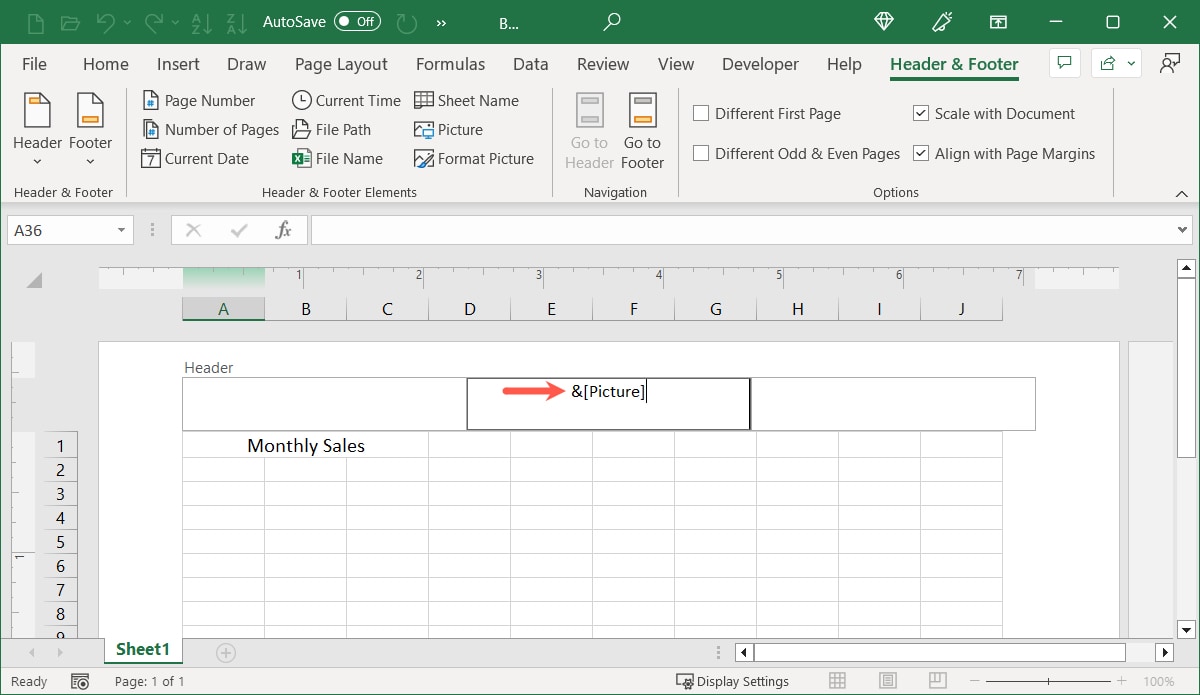The height and width of the screenshot is (695, 1200).
Task: Insert the Current Time element
Action: pyautogui.click(x=345, y=100)
